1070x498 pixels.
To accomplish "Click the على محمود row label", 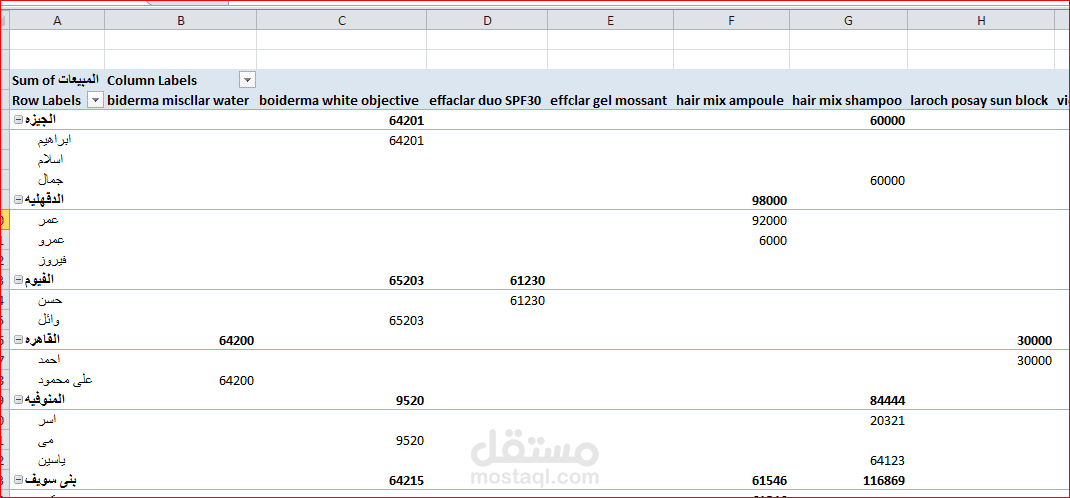I will click(66, 380).
